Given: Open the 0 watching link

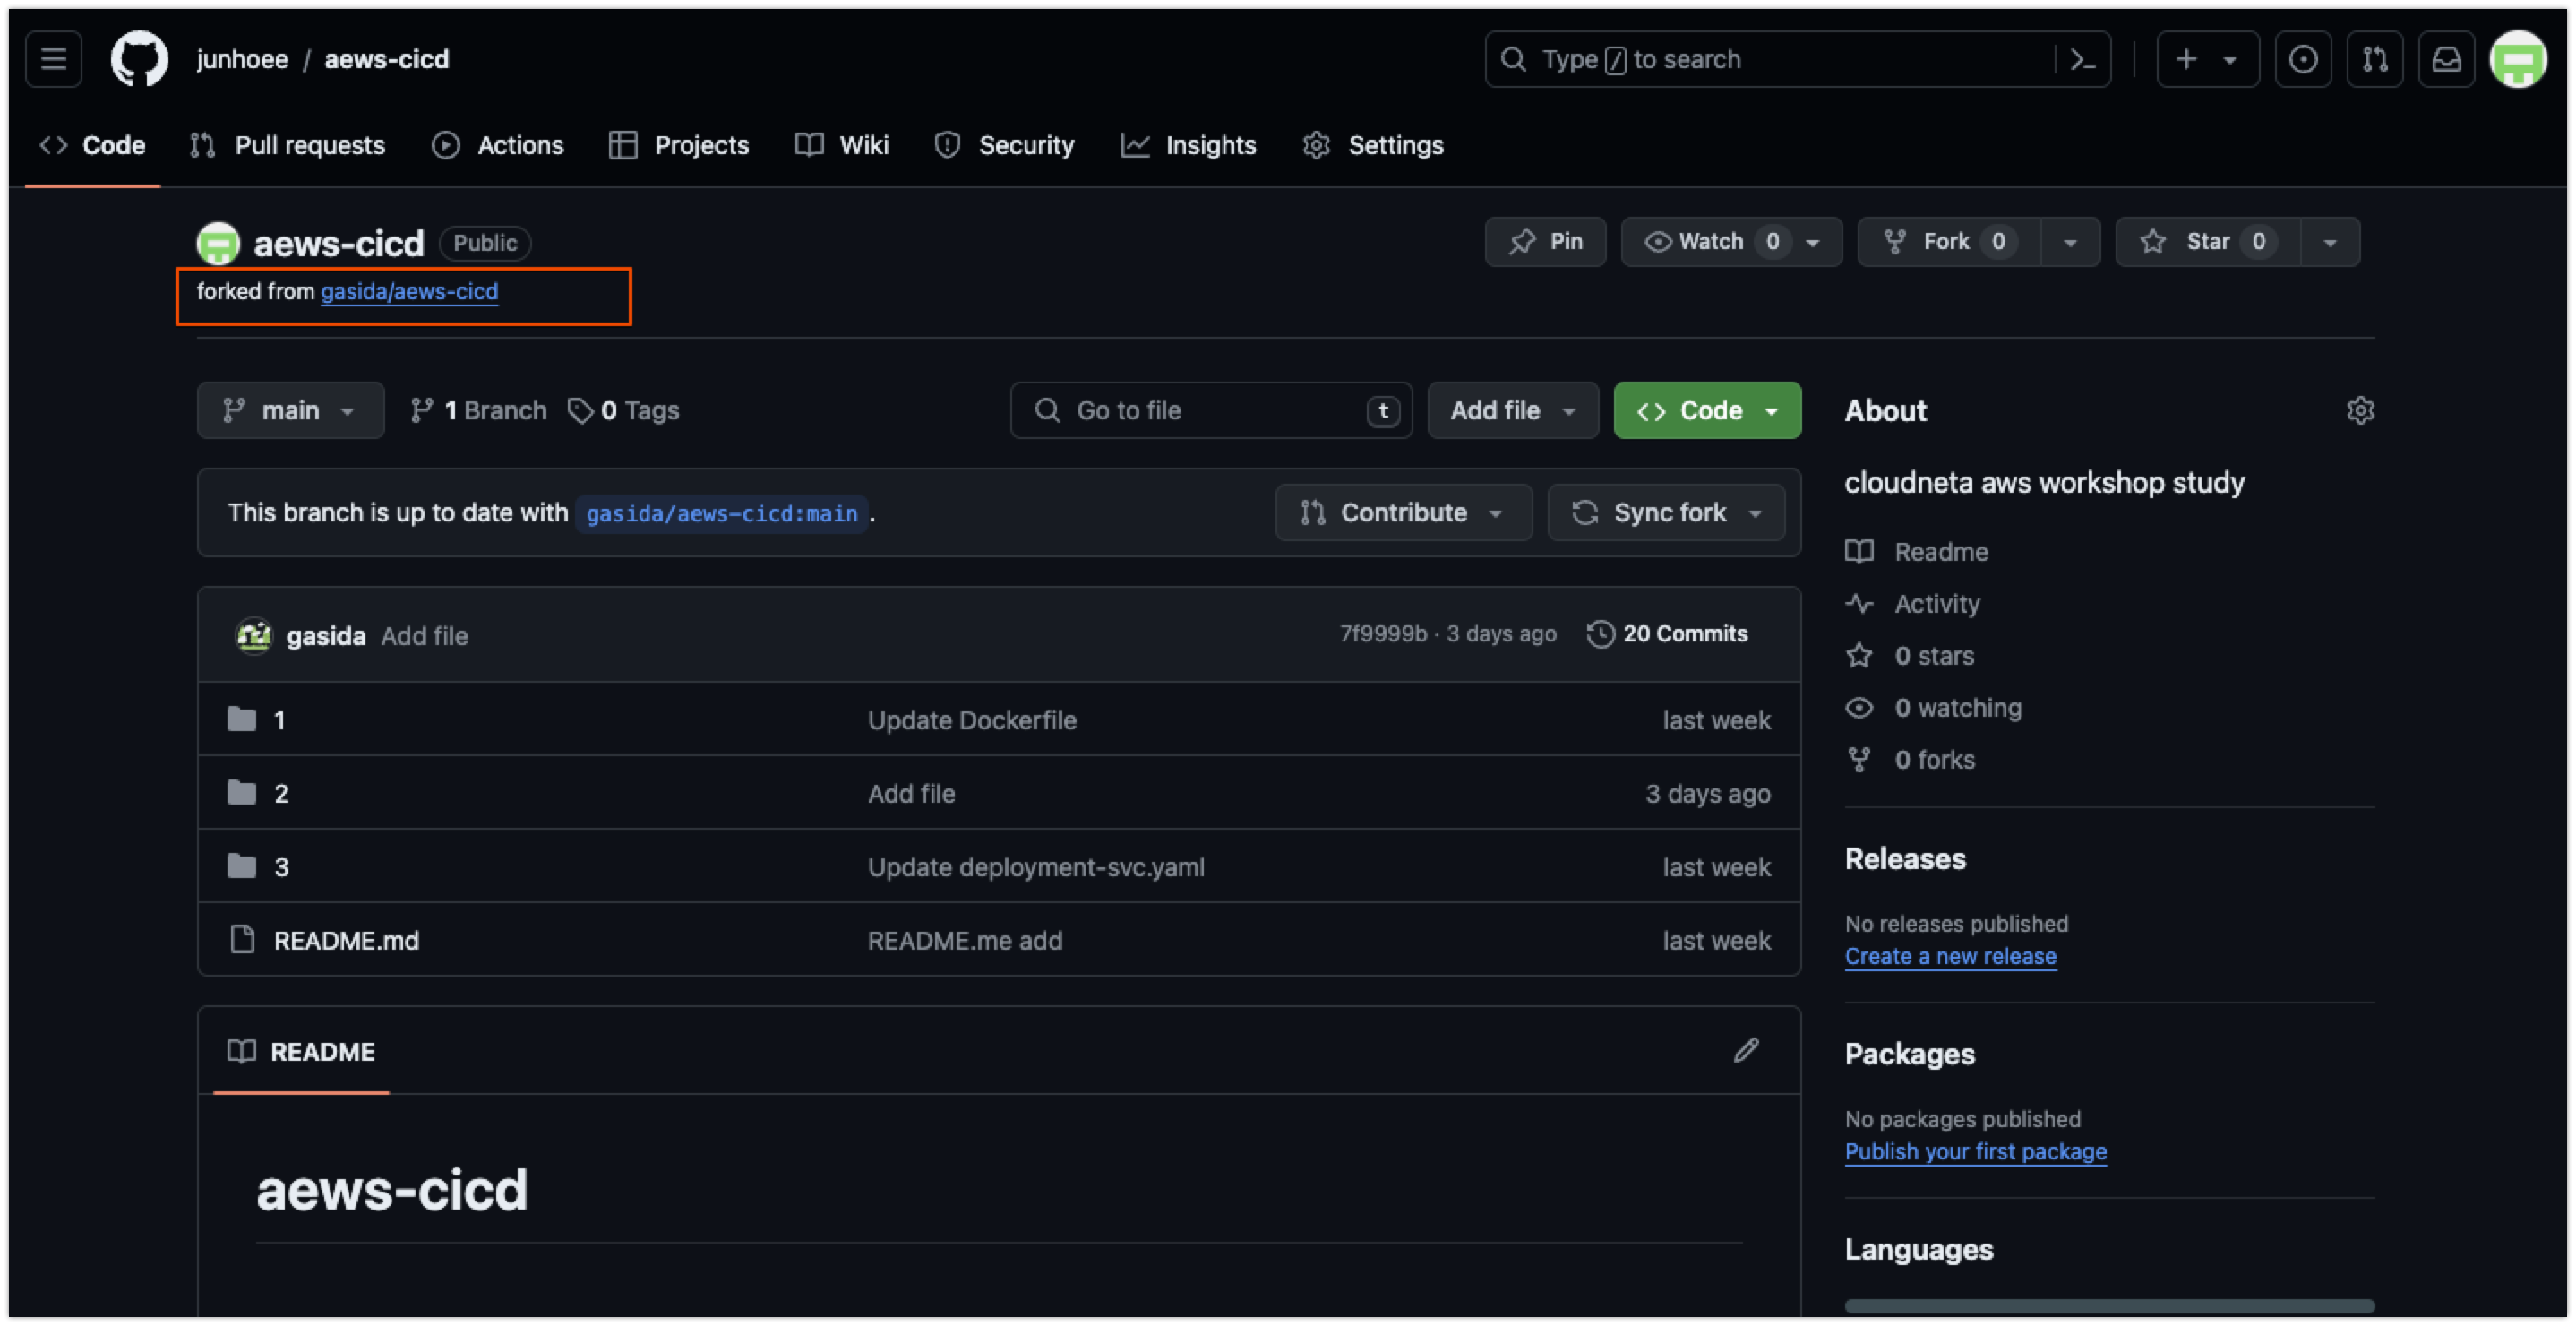Looking at the screenshot, I should click(x=1933, y=707).
